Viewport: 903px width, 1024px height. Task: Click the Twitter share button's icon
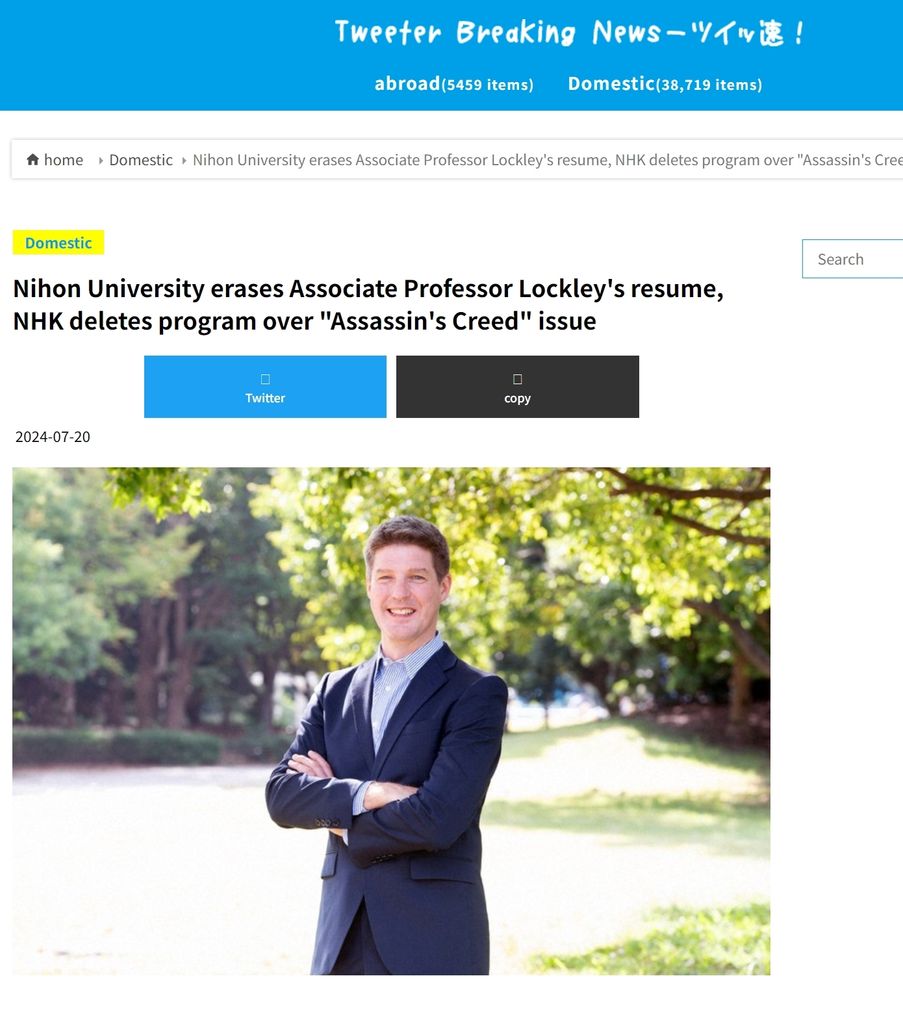tap(265, 379)
